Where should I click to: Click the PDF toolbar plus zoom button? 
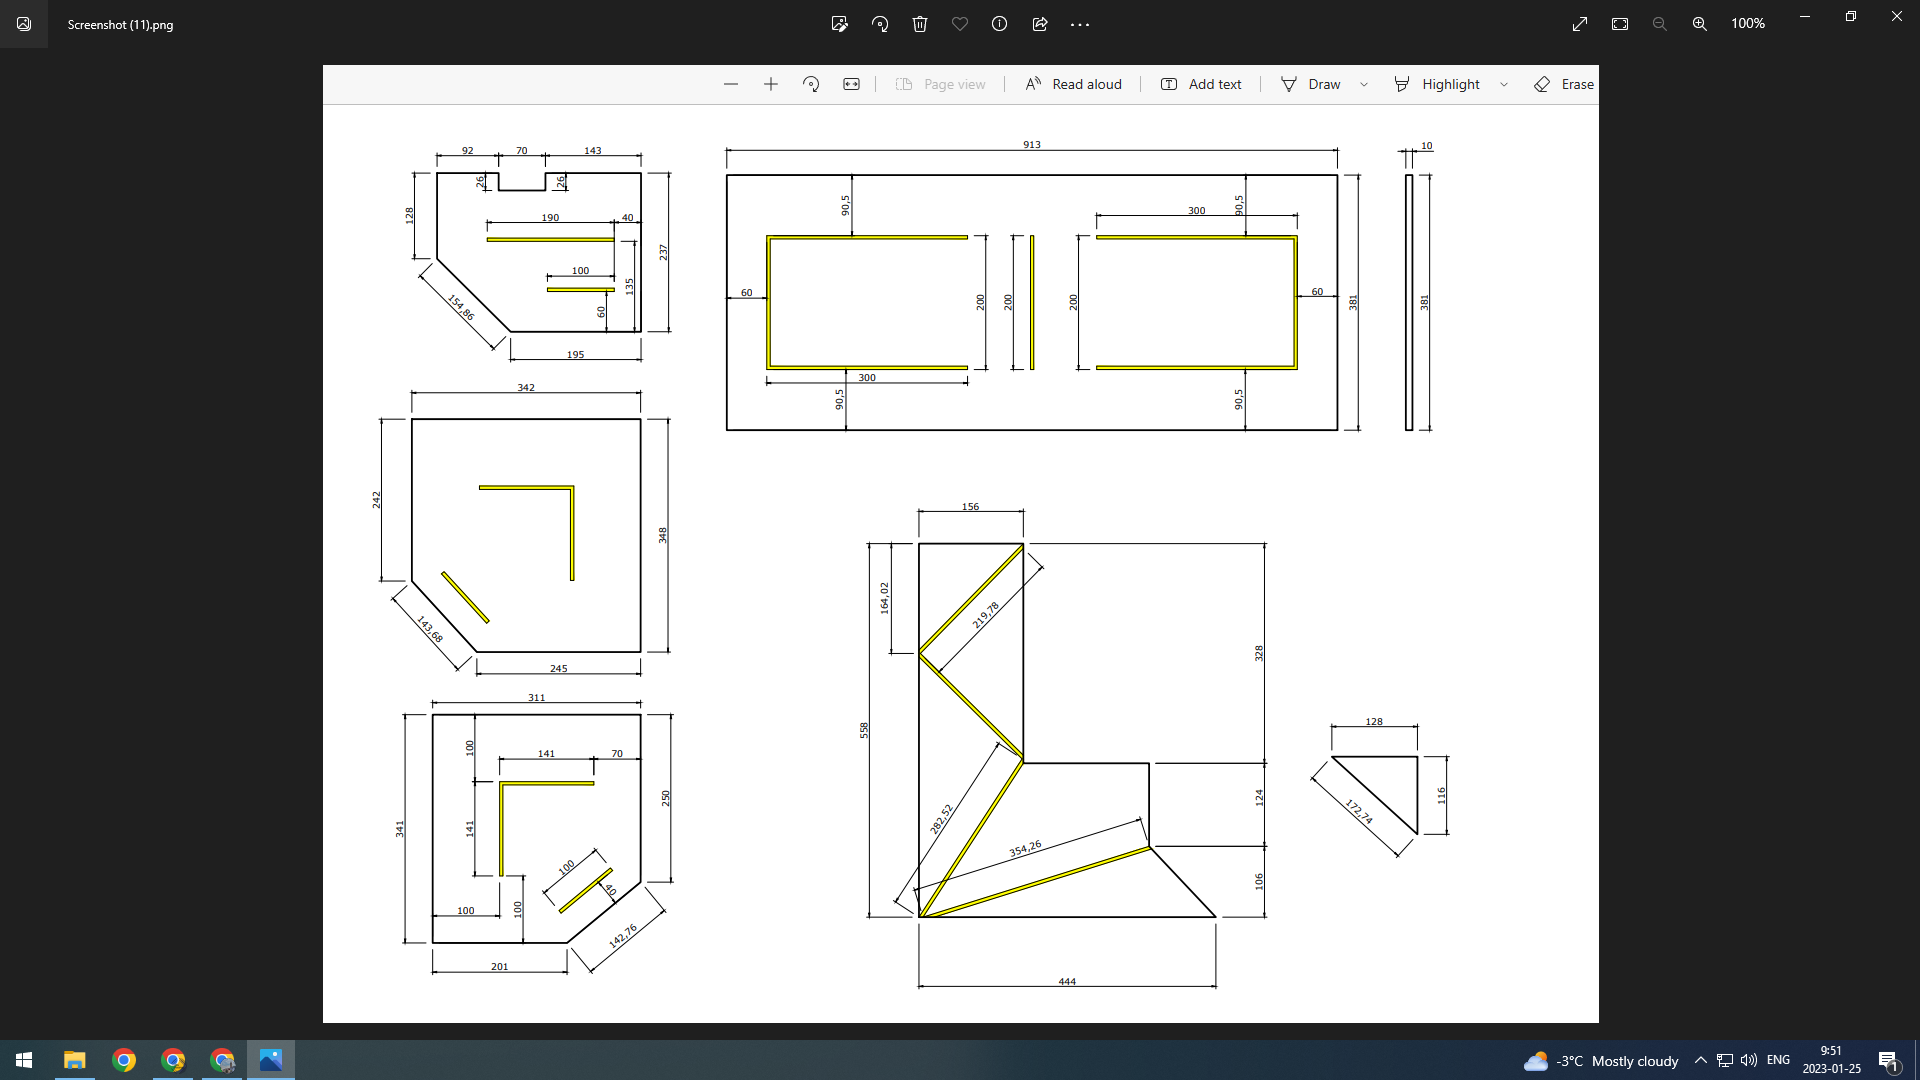click(x=771, y=84)
